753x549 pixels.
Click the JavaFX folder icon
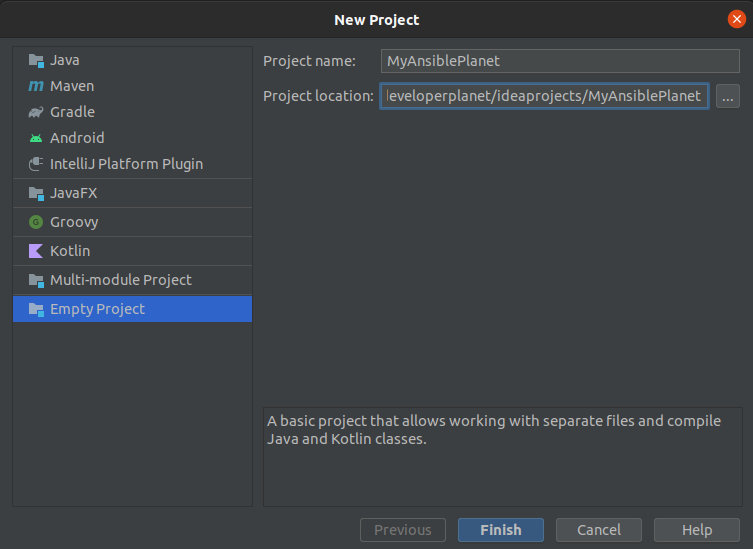pyautogui.click(x=37, y=193)
